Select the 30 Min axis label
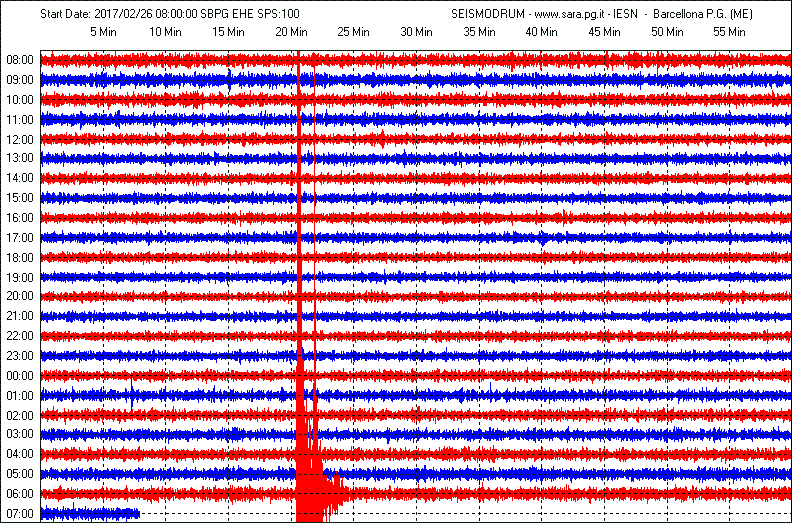This screenshot has height=523, width=792. tap(417, 32)
